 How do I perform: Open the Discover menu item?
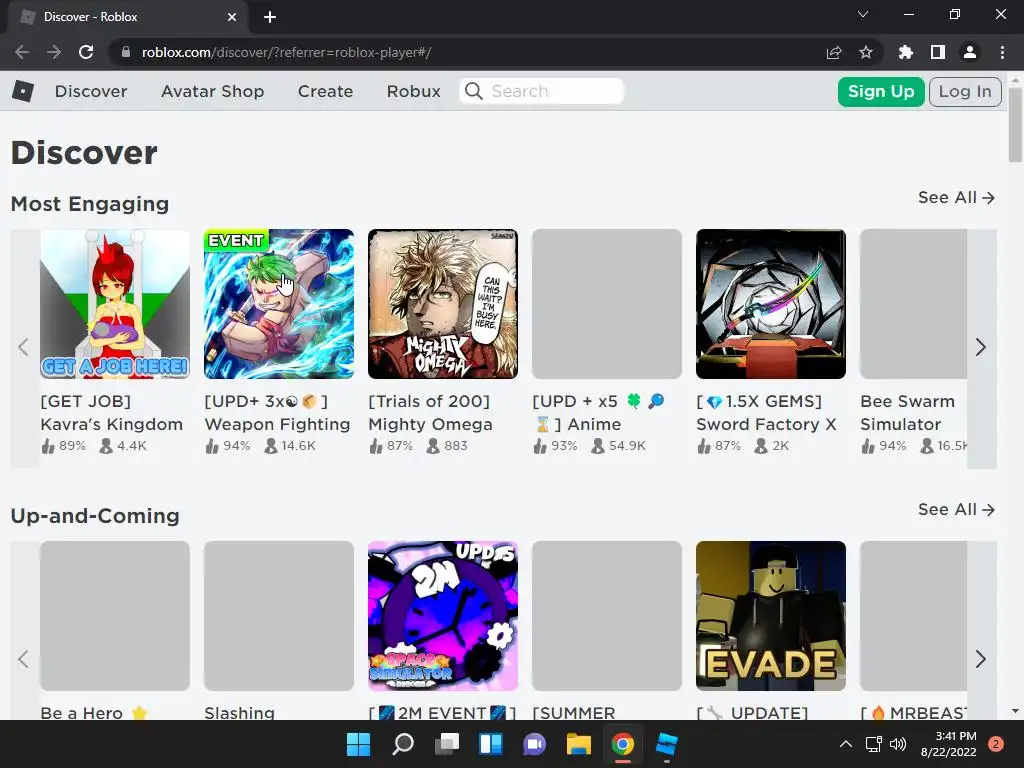click(x=91, y=91)
